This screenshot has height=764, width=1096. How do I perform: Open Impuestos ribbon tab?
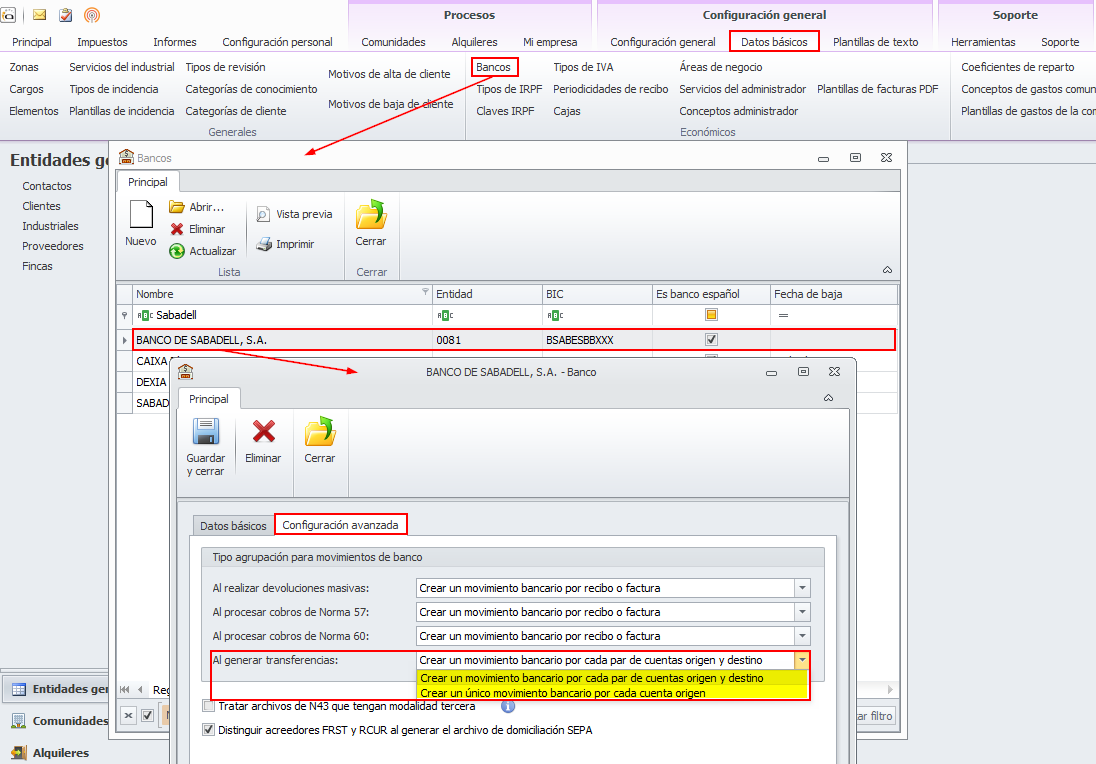pos(102,42)
